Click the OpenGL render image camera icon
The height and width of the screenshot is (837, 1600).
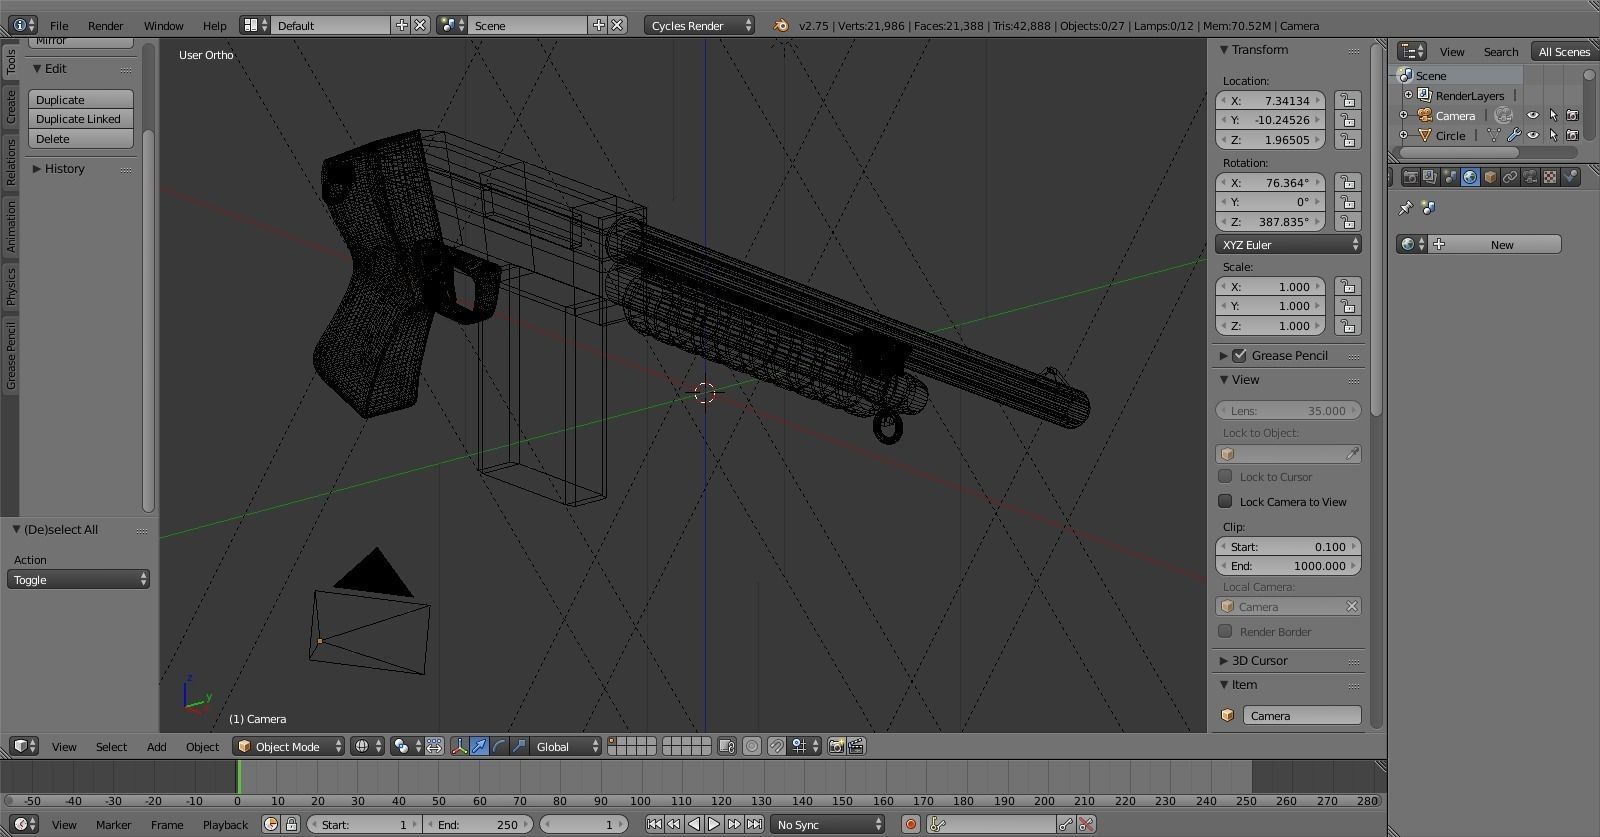(x=836, y=746)
